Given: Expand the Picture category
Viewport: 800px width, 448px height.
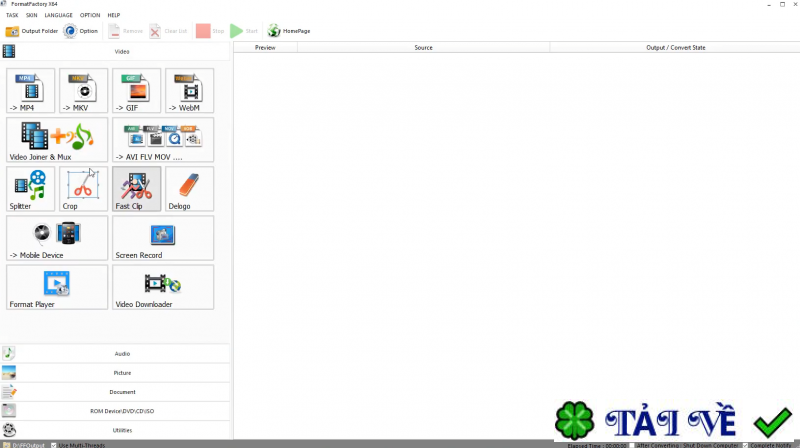Looking at the screenshot, I should [115, 373].
